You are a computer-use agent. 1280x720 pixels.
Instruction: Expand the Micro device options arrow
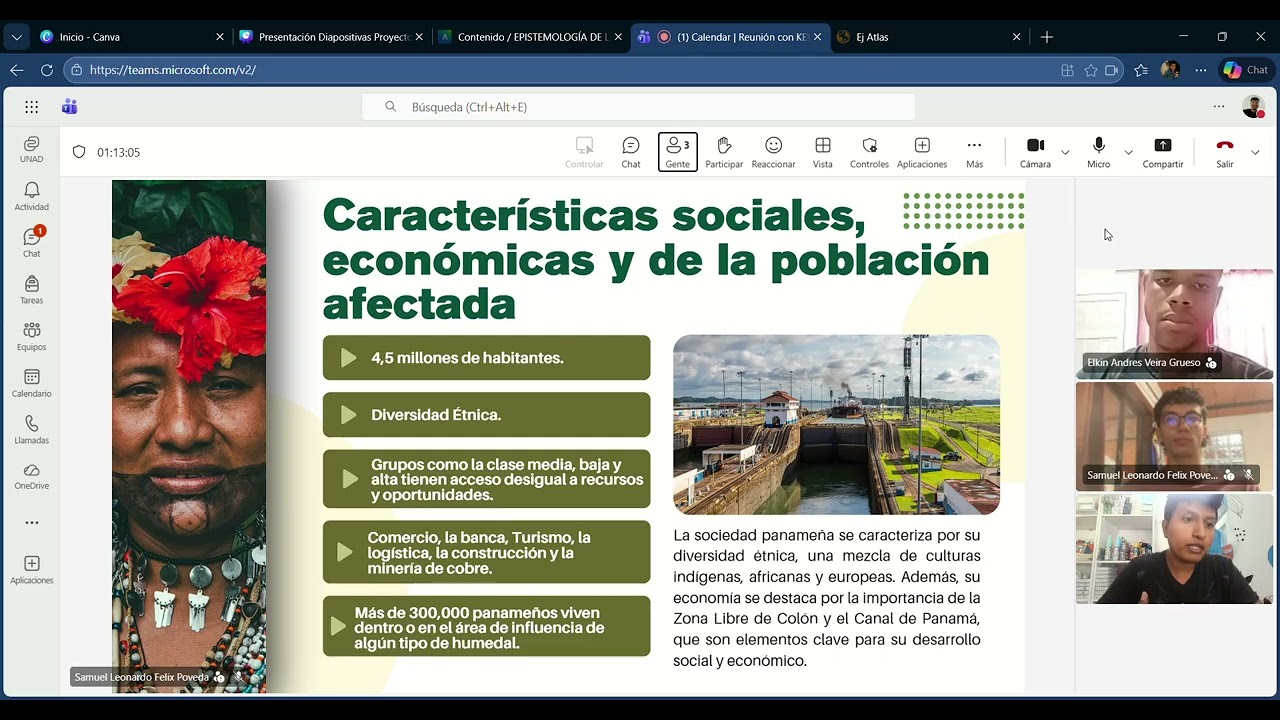tap(1128, 152)
